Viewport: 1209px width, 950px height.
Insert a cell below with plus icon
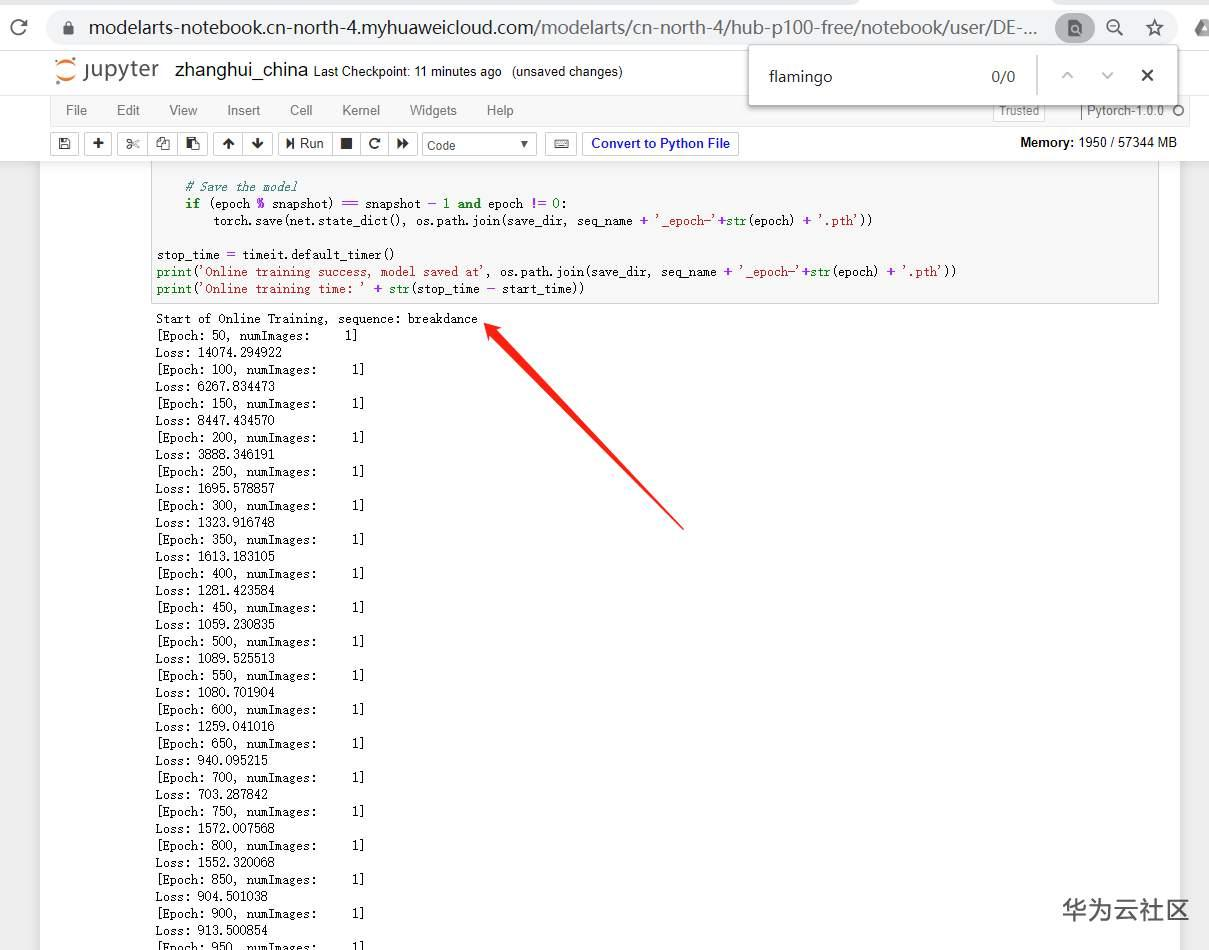click(x=98, y=144)
